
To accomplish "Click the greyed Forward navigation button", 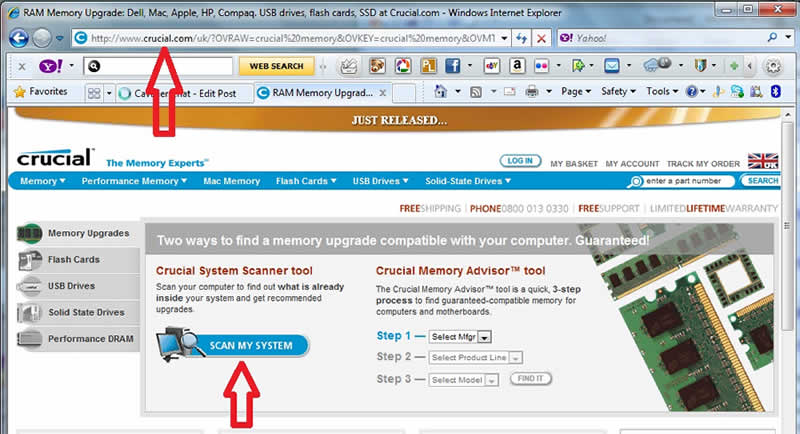I will [x=42, y=38].
